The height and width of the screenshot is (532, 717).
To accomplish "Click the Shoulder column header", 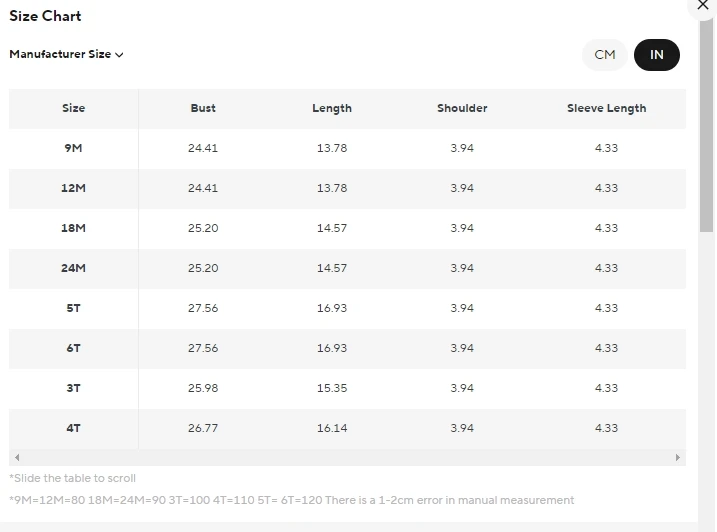I will click(x=462, y=108).
